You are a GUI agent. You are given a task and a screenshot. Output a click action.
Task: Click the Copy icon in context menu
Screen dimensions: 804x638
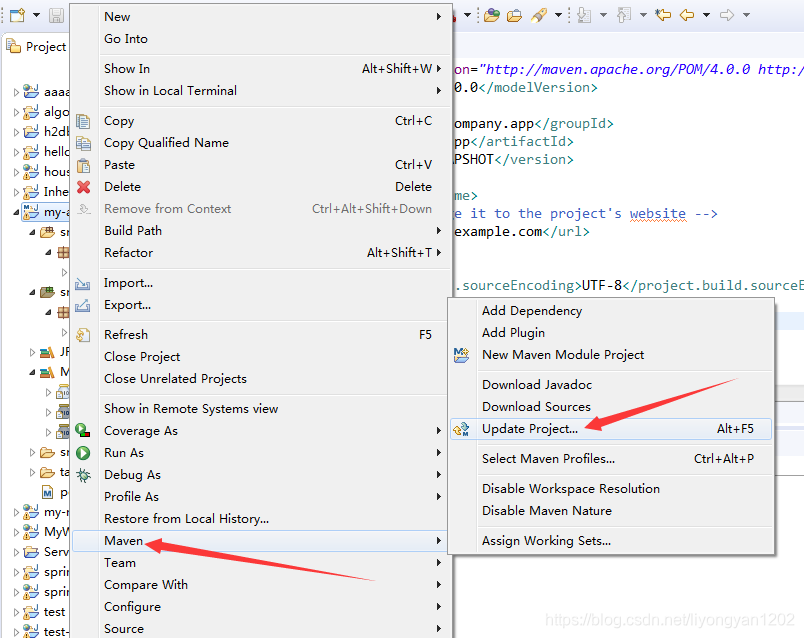click(83, 121)
